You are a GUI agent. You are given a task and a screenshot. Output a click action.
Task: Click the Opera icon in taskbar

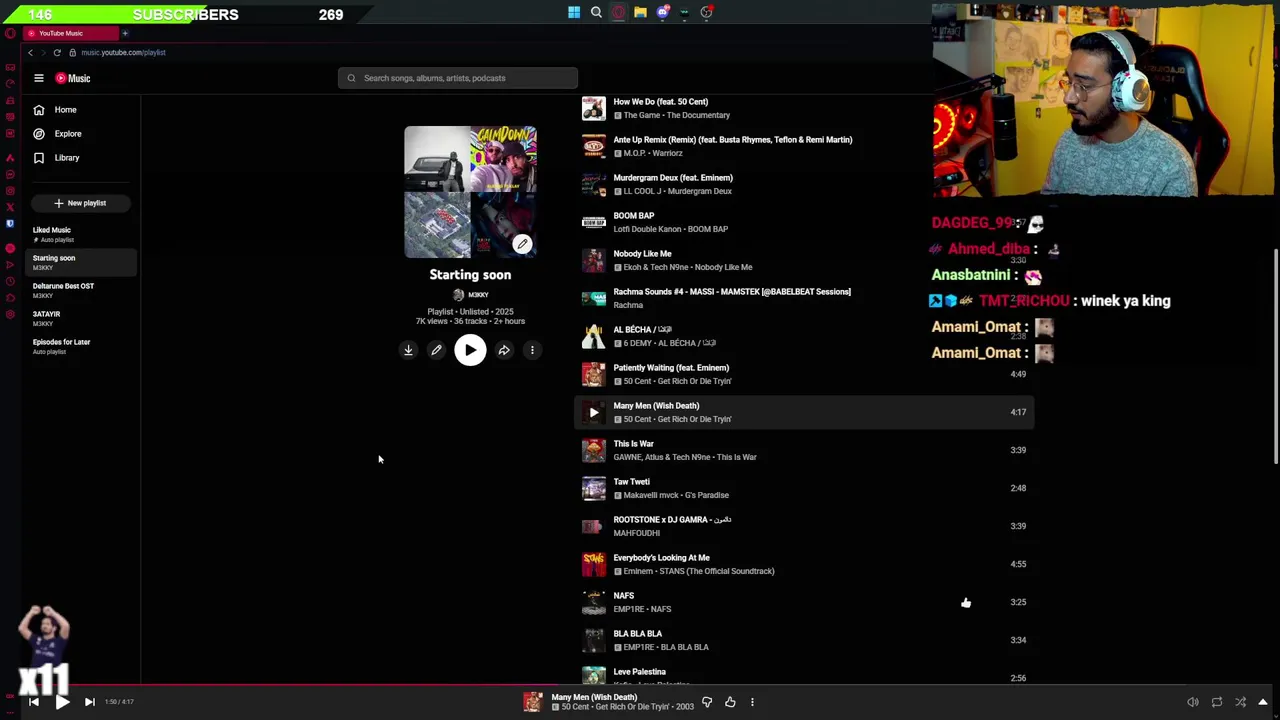[618, 12]
